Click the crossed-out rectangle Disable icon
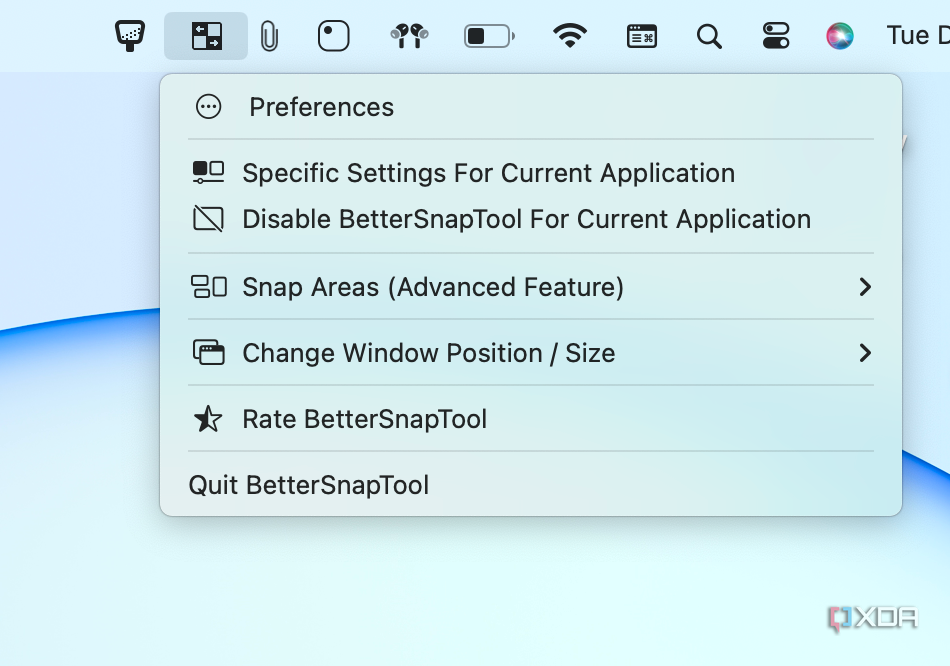 click(x=208, y=219)
